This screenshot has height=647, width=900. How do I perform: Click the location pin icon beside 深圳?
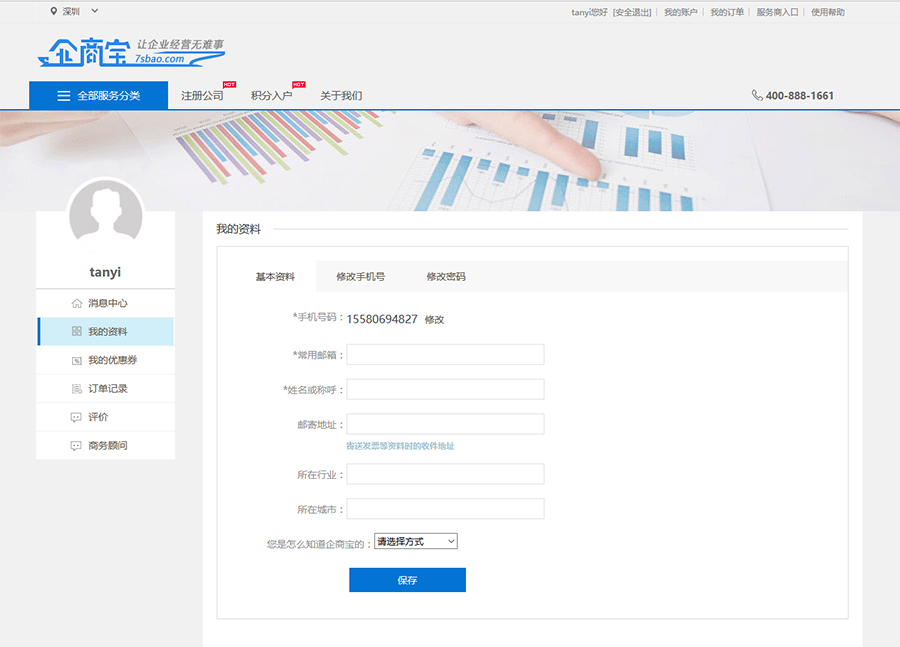(54, 12)
